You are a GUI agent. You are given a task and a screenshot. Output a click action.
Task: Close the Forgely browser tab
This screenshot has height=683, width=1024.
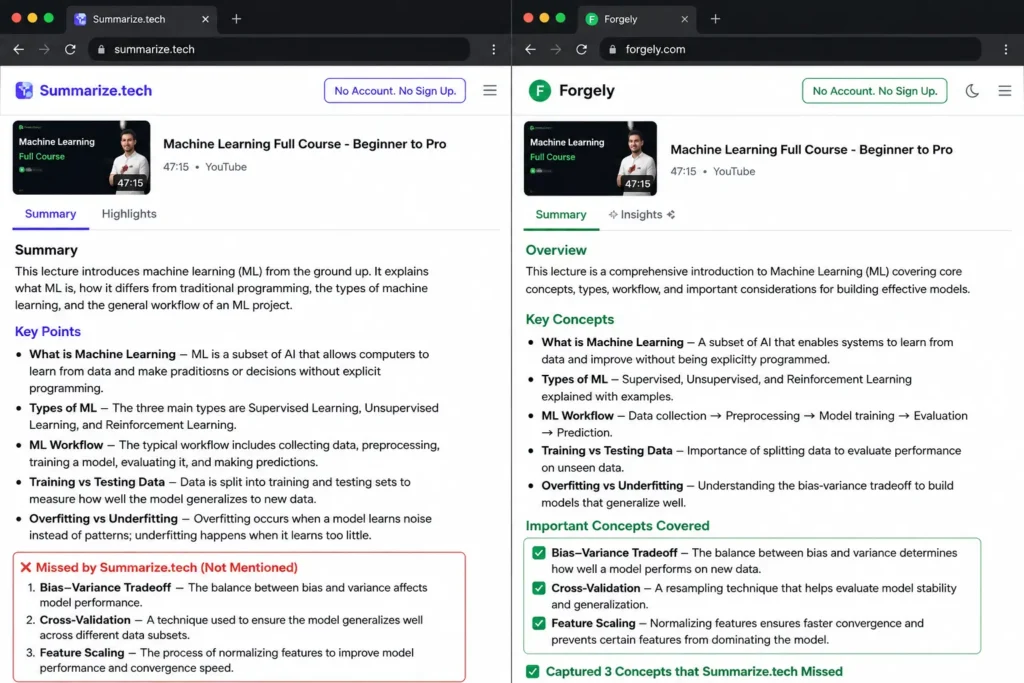(x=684, y=19)
